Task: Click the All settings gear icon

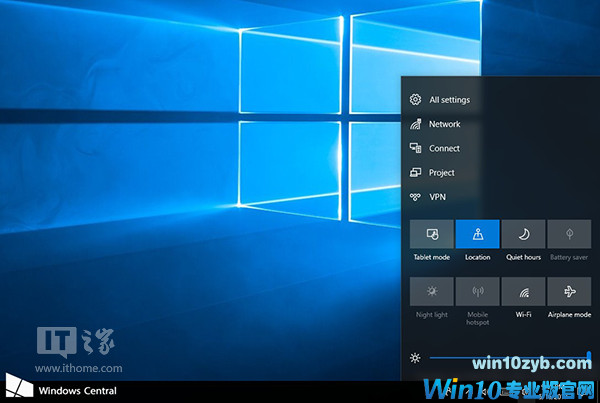Action: tap(415, 100)
